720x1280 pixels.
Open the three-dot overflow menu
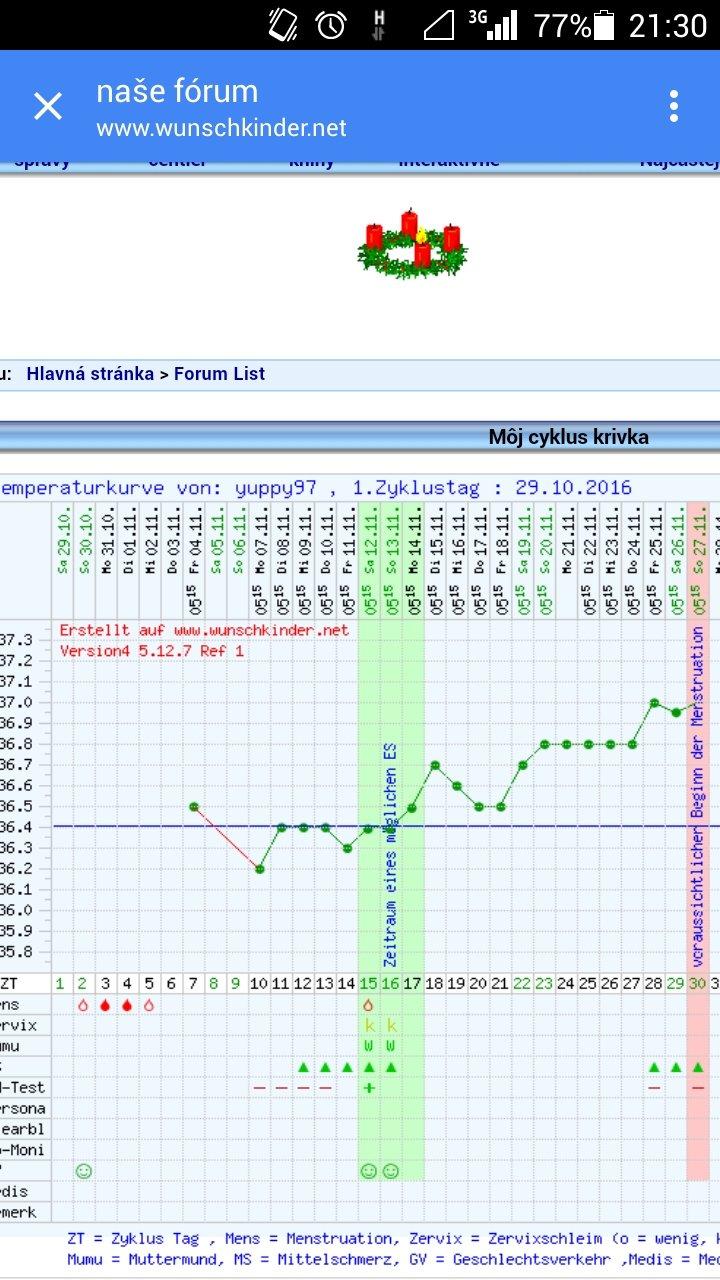pos(674,106)
